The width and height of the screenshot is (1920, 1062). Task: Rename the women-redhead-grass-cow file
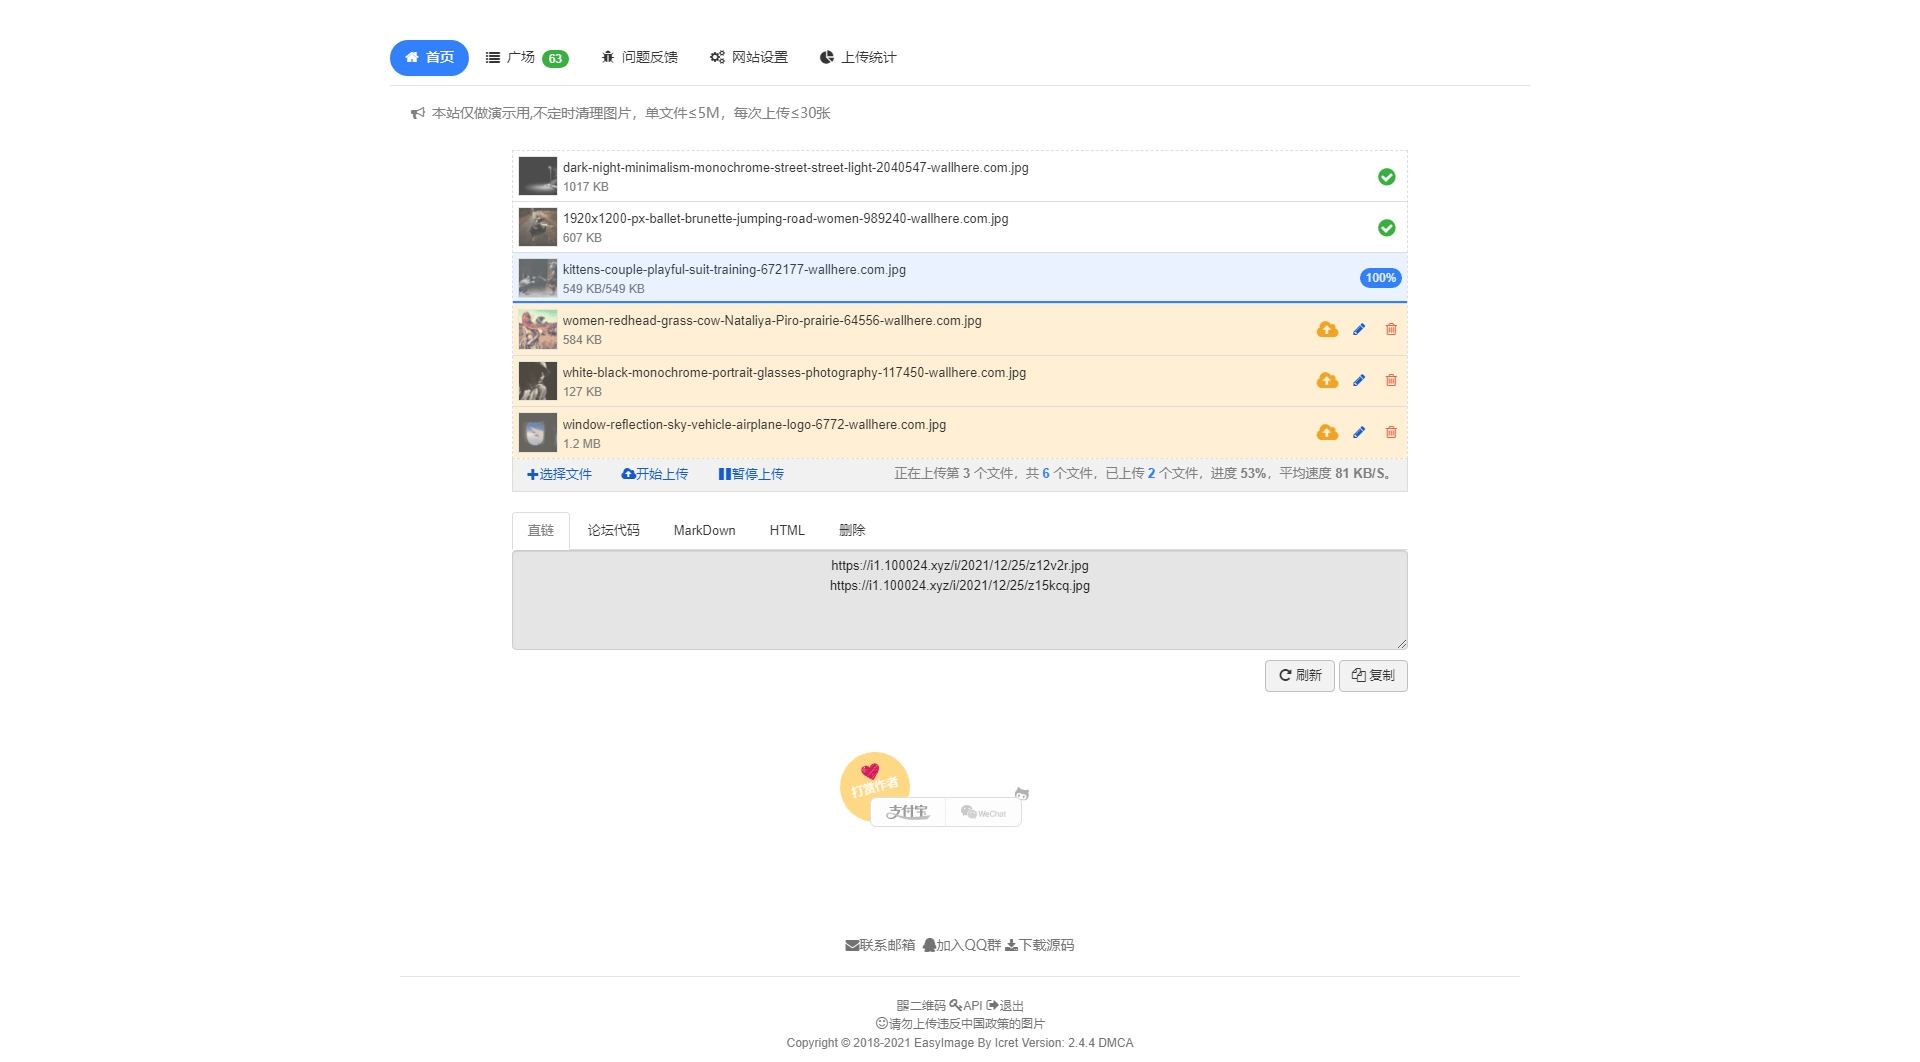1359,329
